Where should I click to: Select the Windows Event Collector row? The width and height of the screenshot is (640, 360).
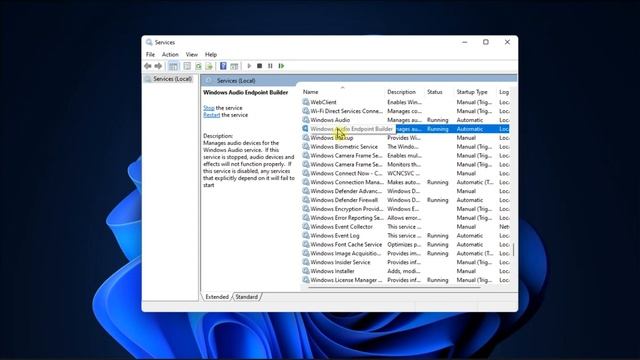click(405, 227)
